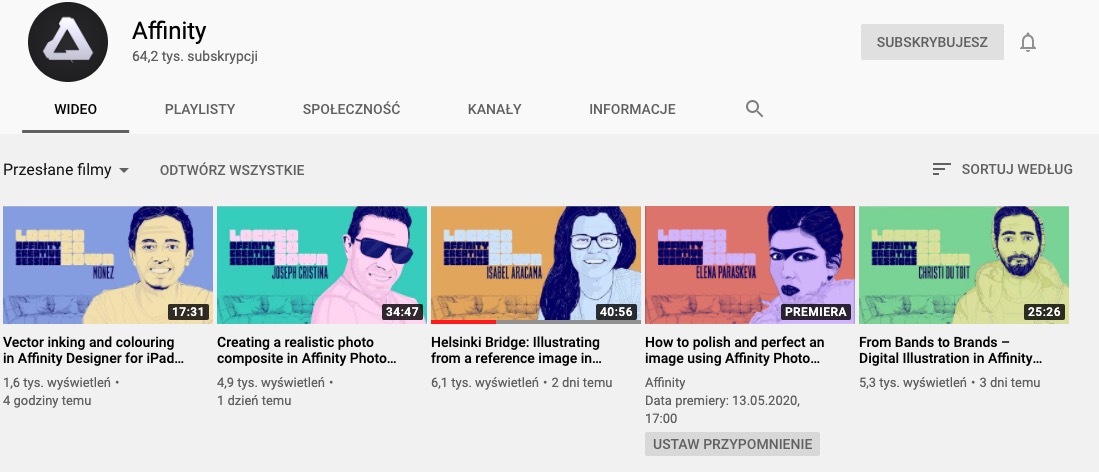This screenshot has height=472, width=1099.
Task: Click Affinity channel link under premiere video
Action: point(665,383)
